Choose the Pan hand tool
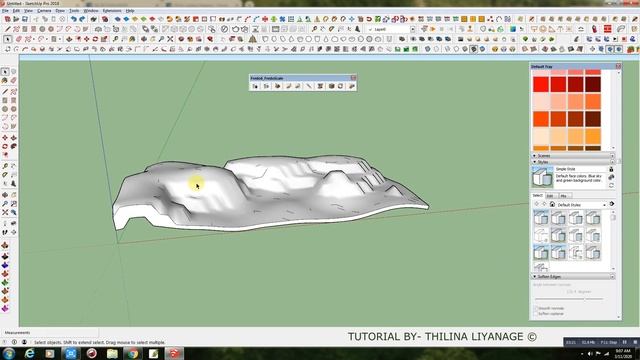 tap(13, 195)
